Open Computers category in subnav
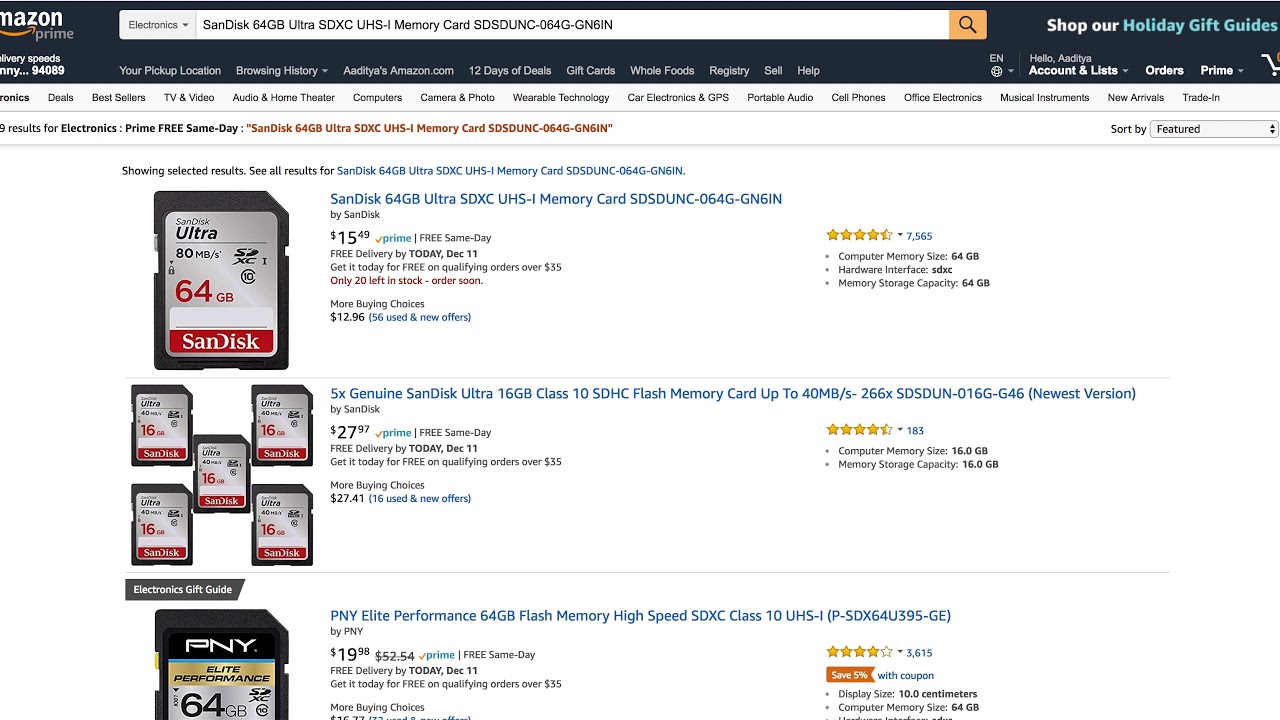The height and width of the screenshot is (720, 1280). point(378,98)
